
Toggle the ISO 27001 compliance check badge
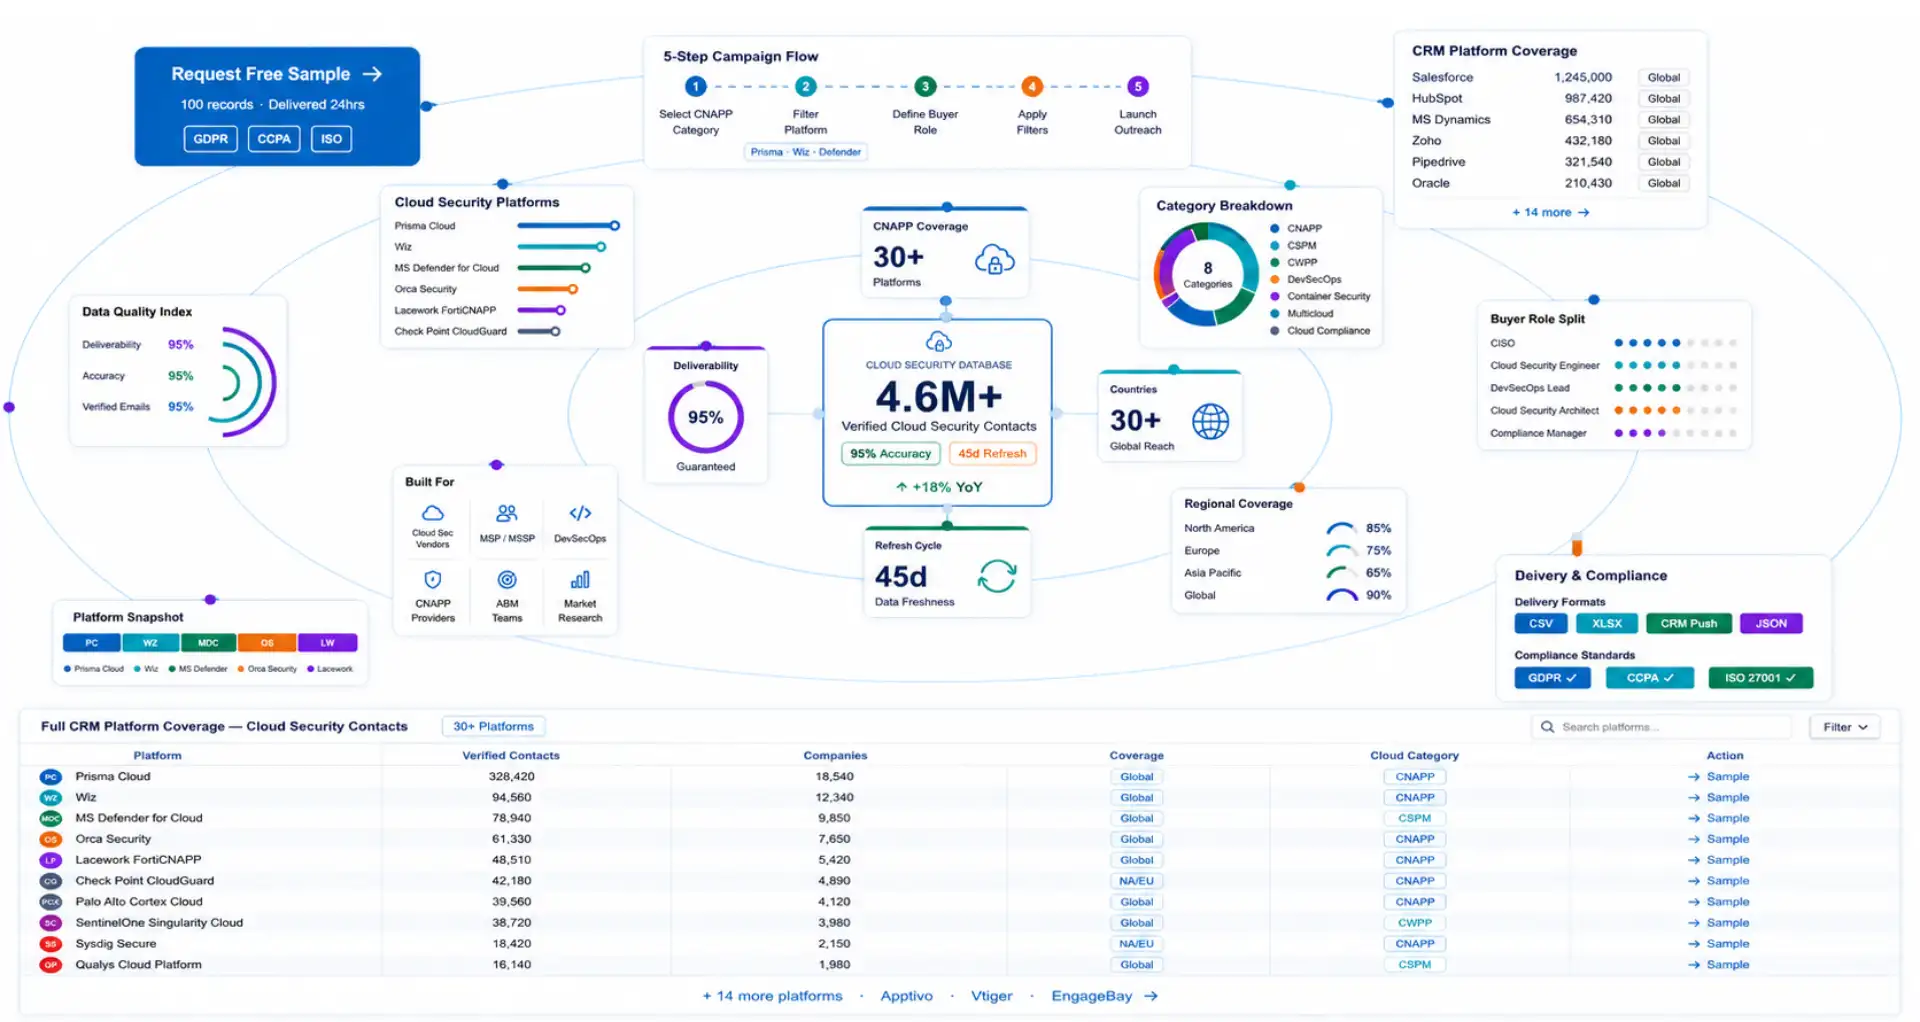[1761, 678]
